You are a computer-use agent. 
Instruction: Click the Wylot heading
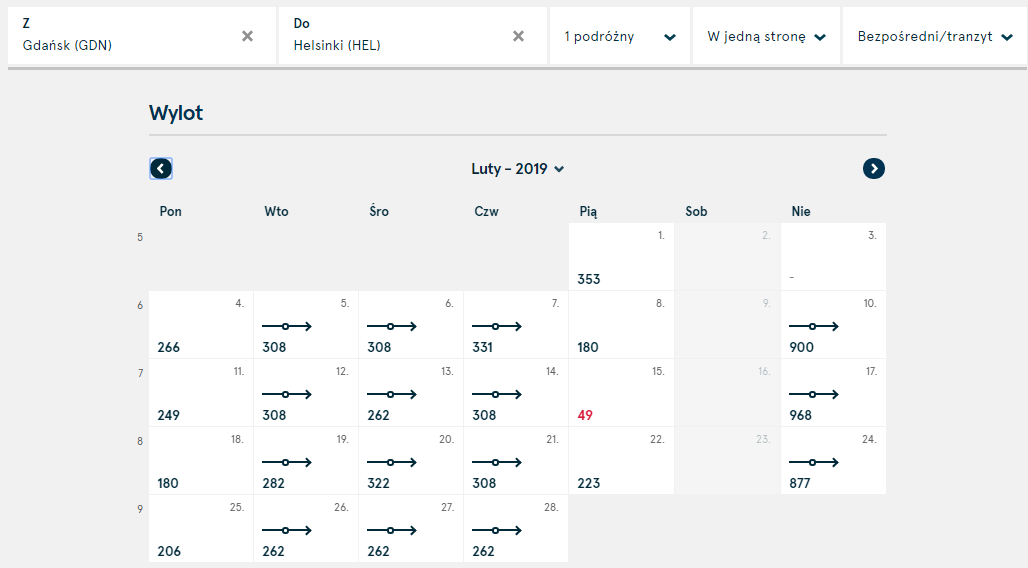(x=176, y=113)
